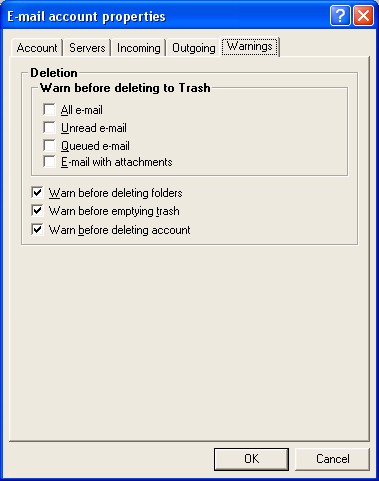
Task: Switch to the Account tab
Action: [37, 48]
